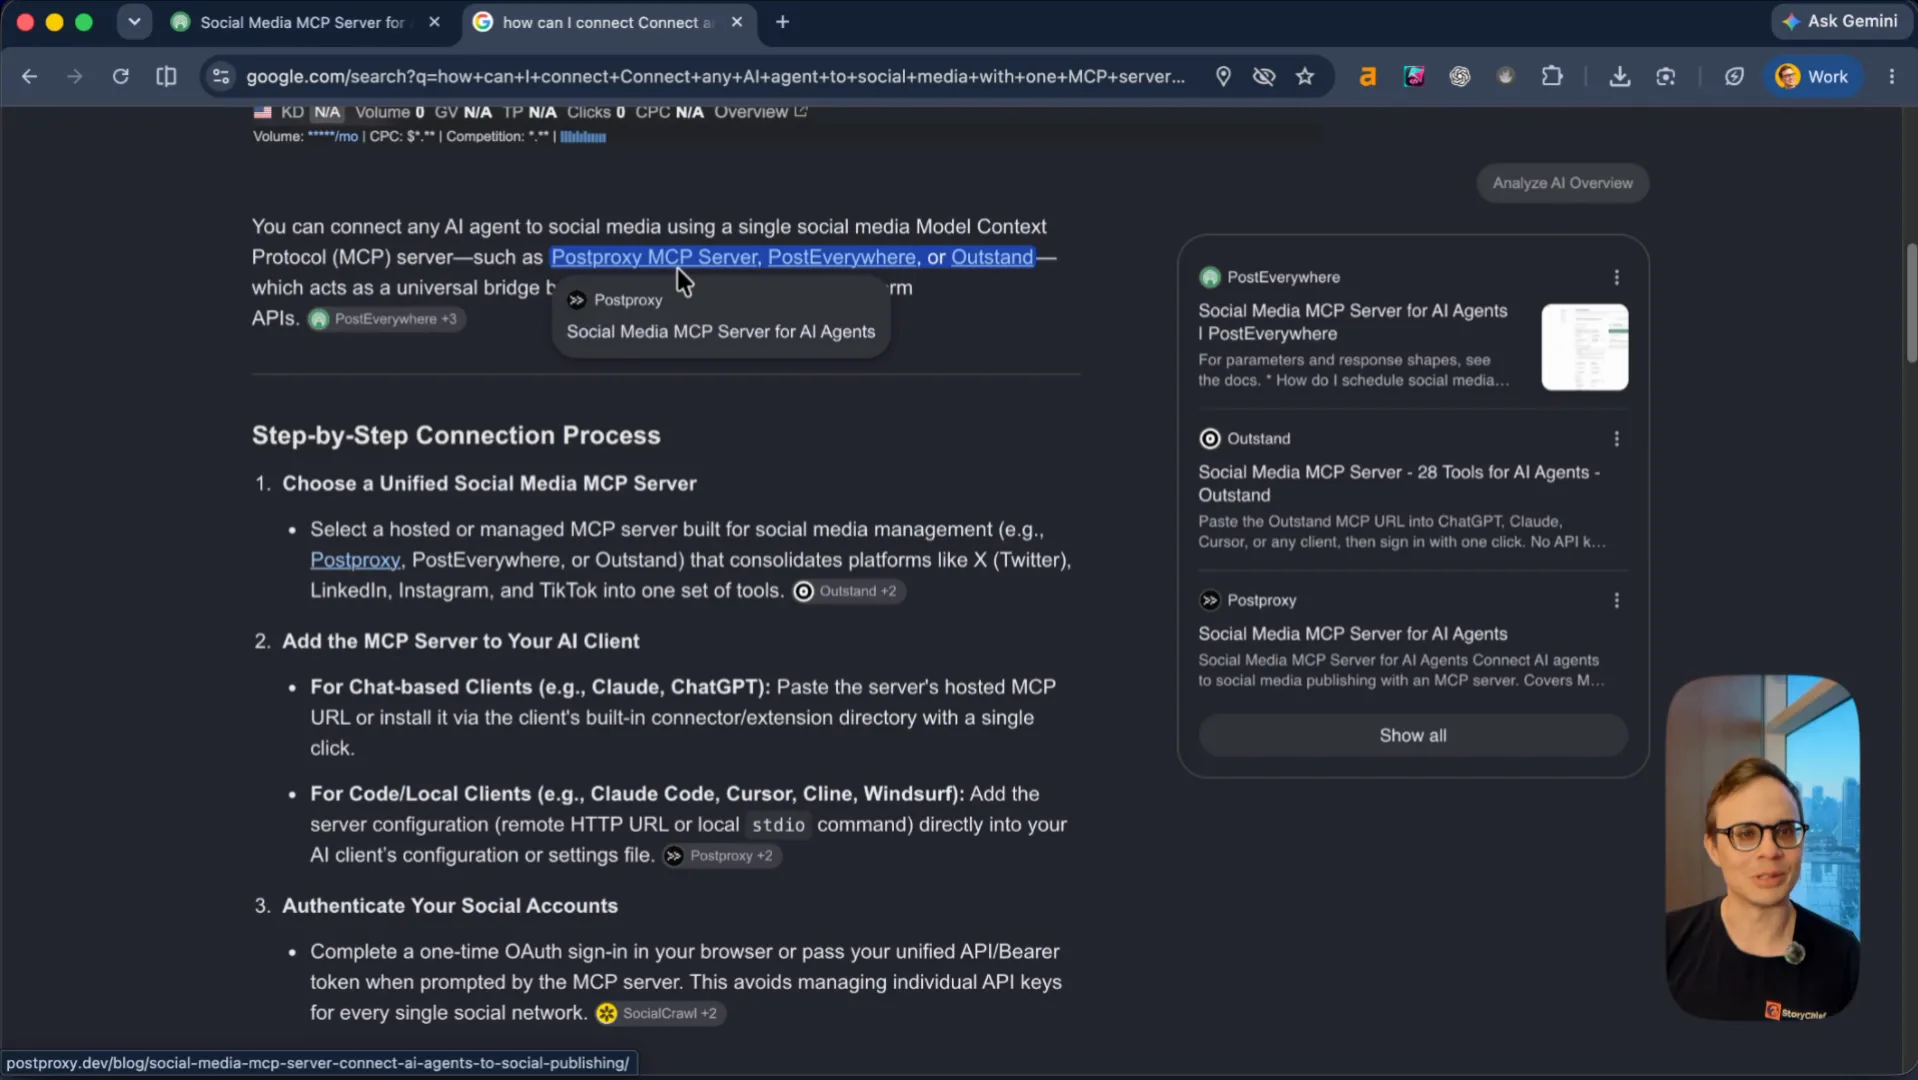Expand the Postproxy +2 sources chip
The width and height of the screenshot is (1918, 1080).
pos(721,856)
